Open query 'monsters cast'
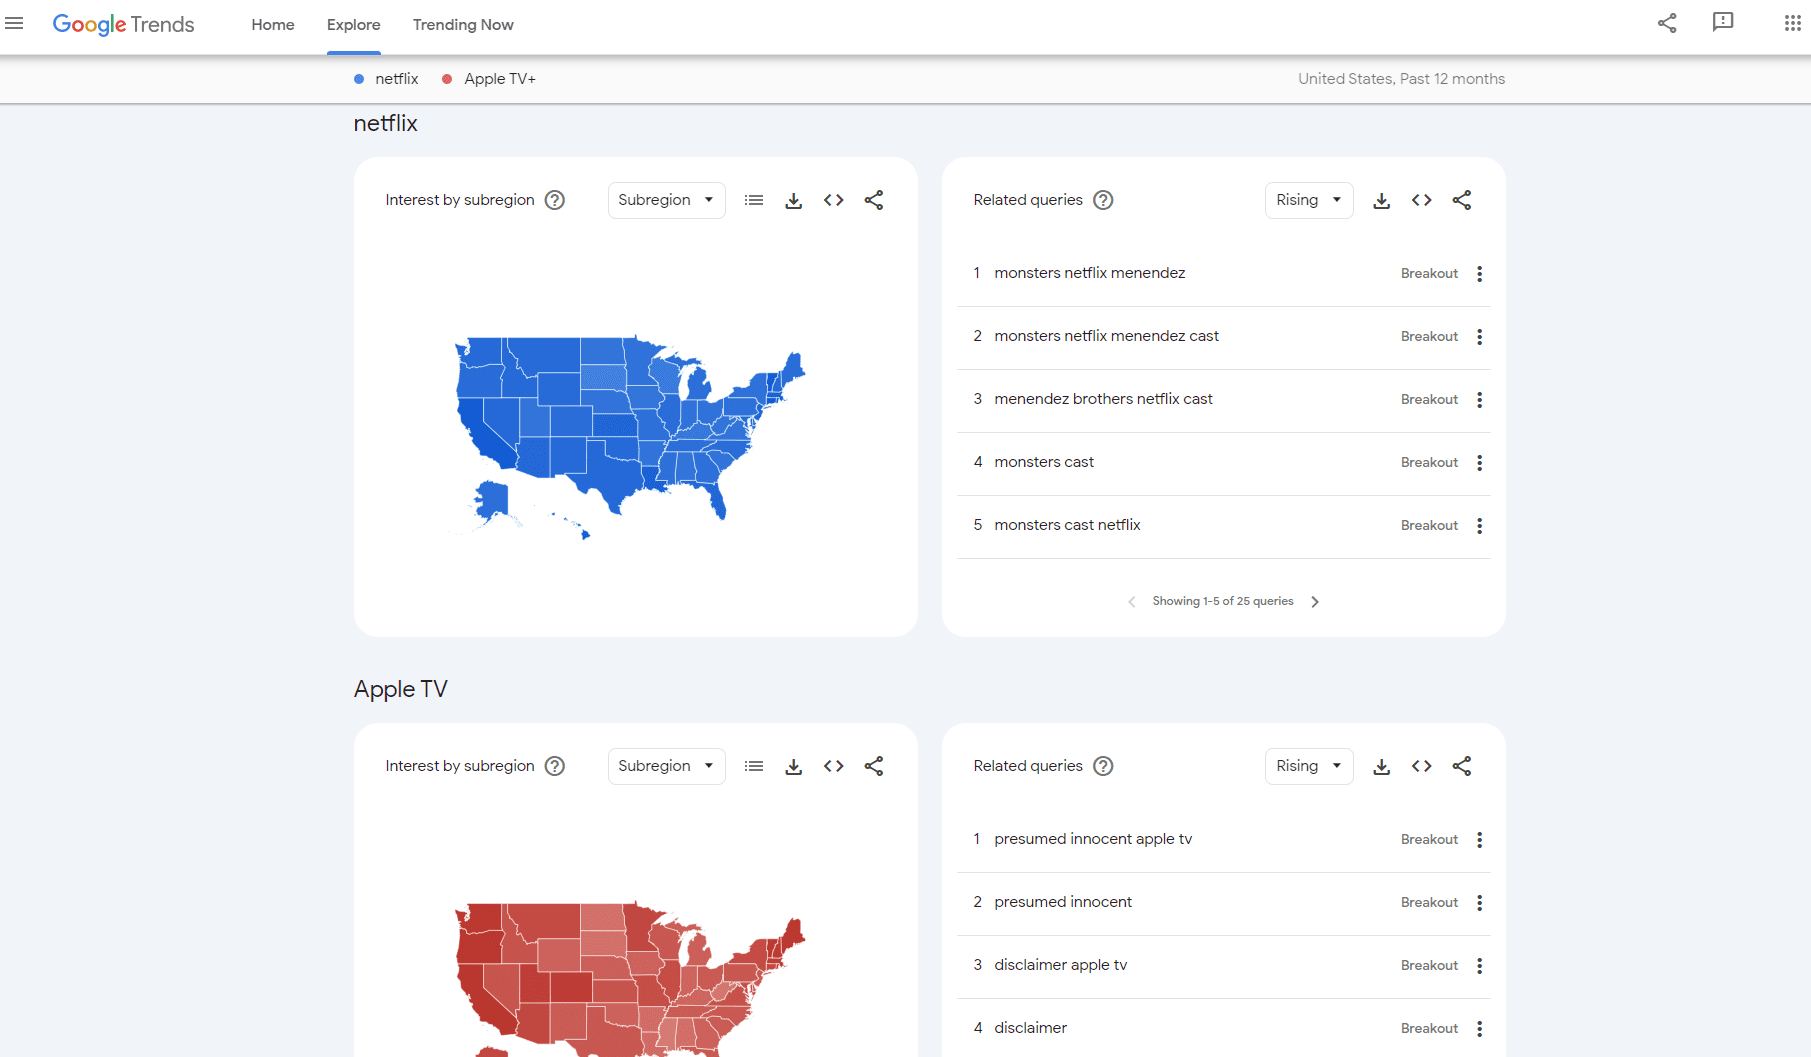 click(x=1044, y=462)
